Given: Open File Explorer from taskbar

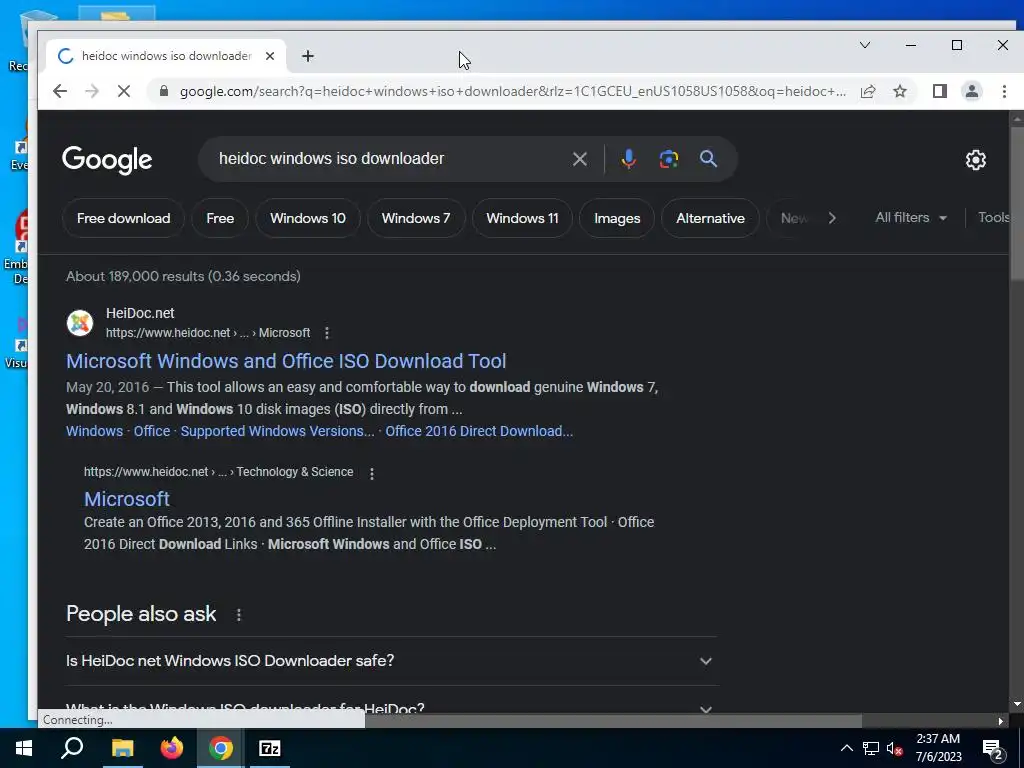Looking at the screenshot, I should pyautogui.click(x=122, y=748).
